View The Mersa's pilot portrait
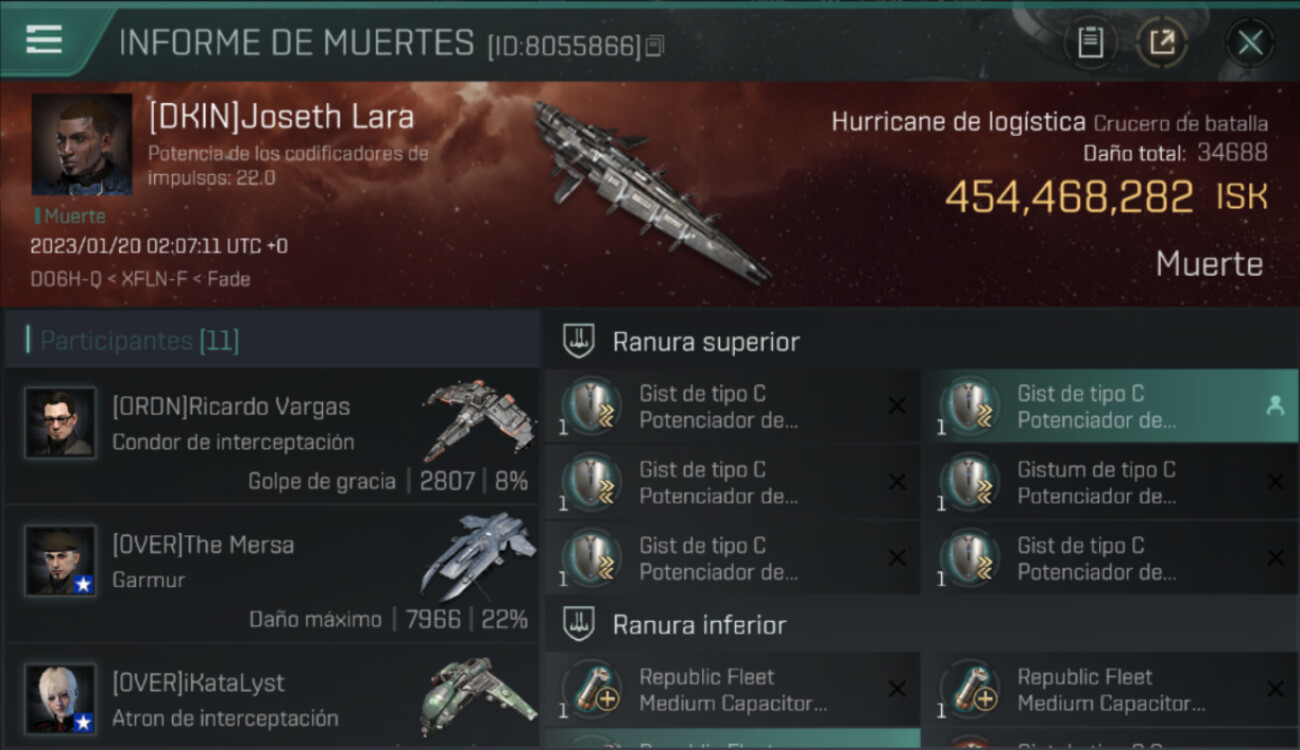The image size is (1300, 750). 60,561
